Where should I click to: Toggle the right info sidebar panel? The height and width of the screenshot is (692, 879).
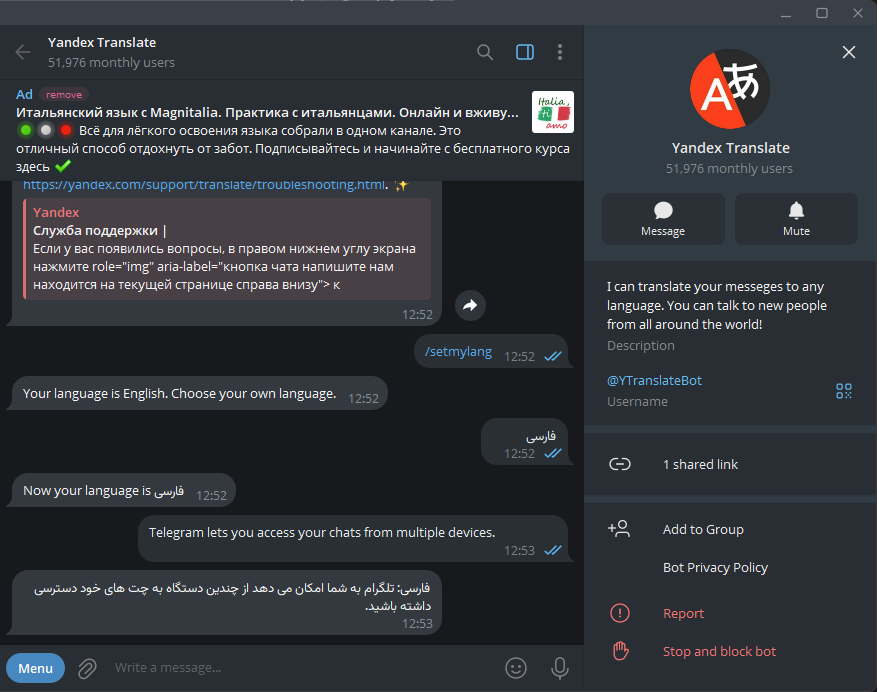tap(525, 52)
